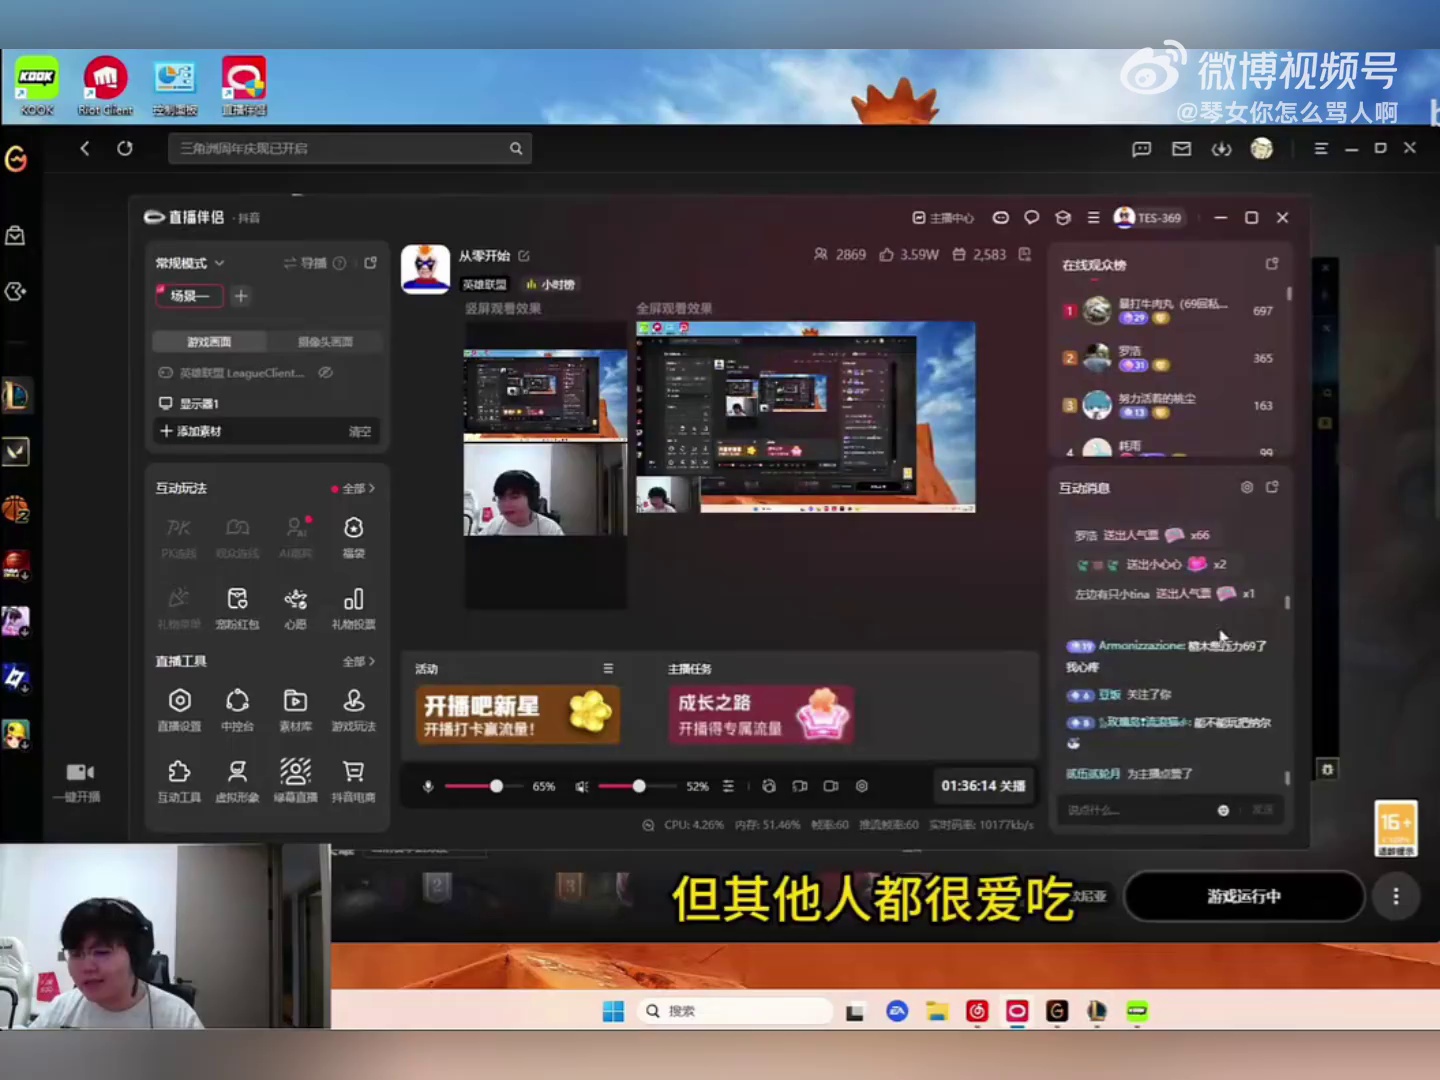Open download icon in outer game client
Screen dimensions: 1440x1080
[1221, 149]
